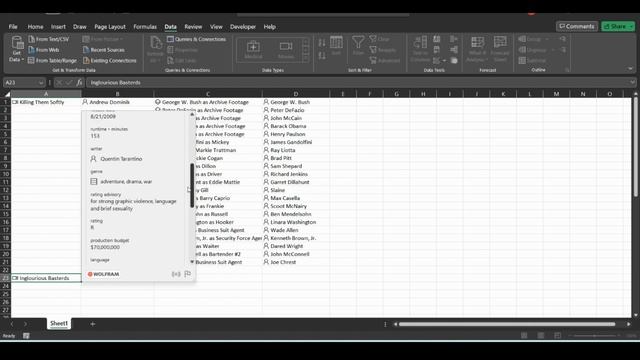Click Text to Columns

pyautogui.click(x=420, y=49)
